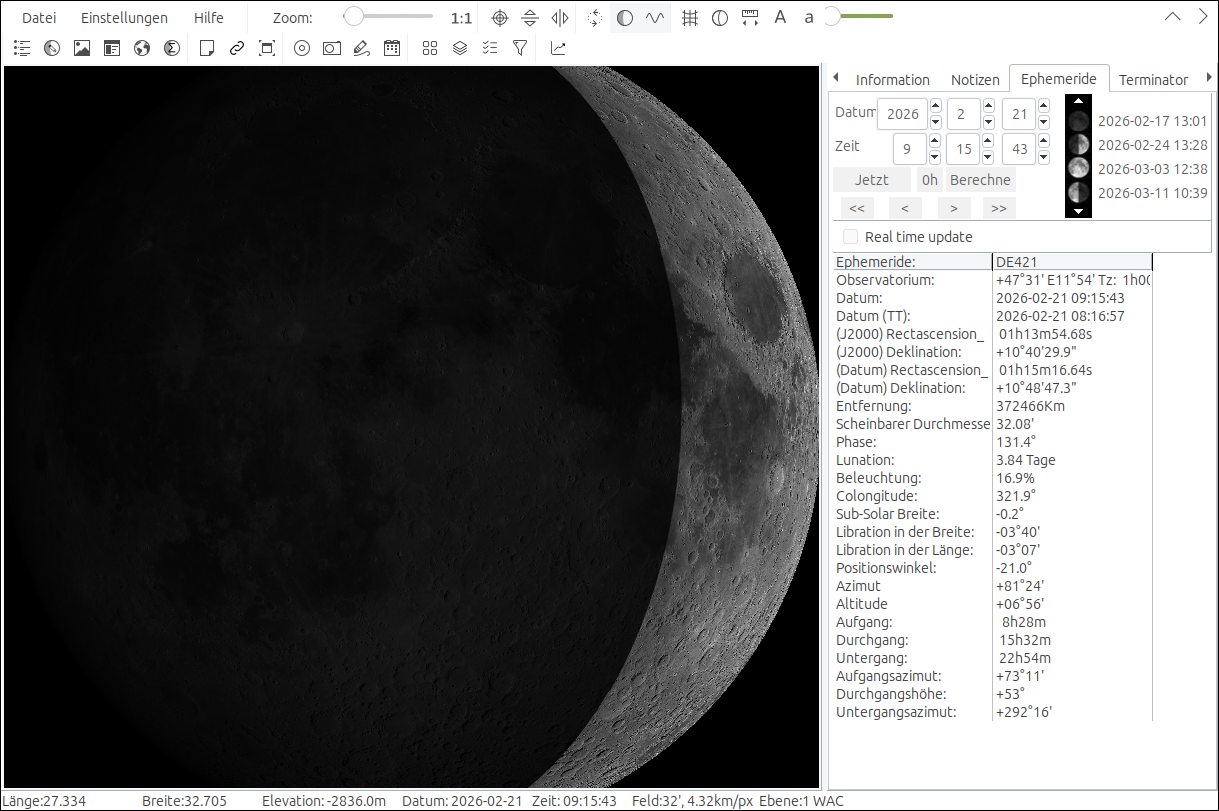Screen dimensions: 1219x811
Task: Toggle the phase half-circle button
Action: [x=625, y=18]
